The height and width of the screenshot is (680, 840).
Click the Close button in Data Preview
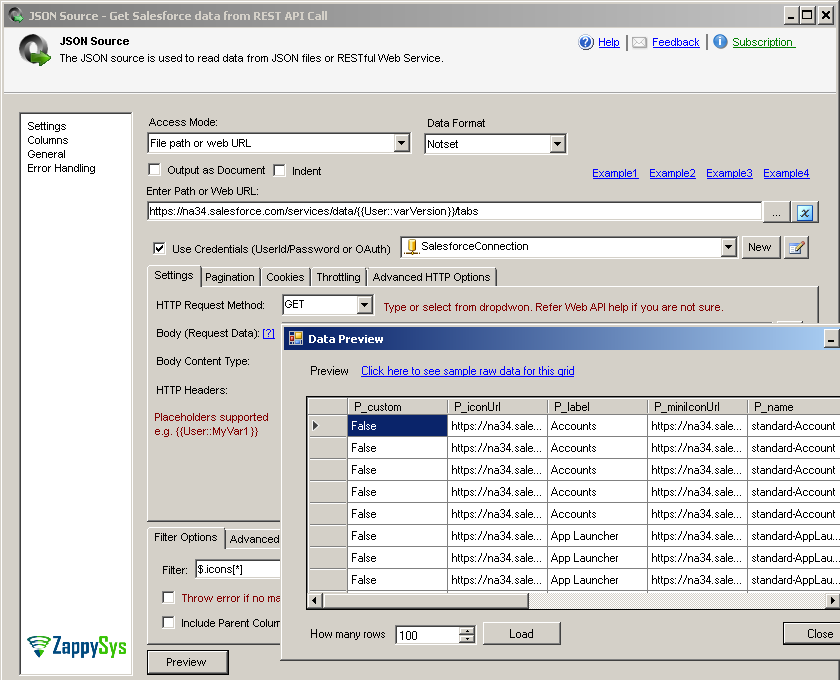click(x=813, y=633)
